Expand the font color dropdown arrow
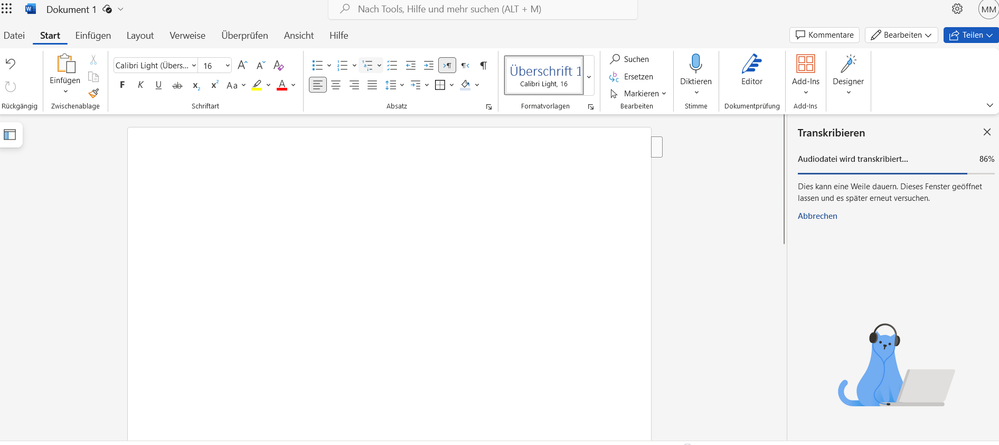The width and height of the screenshot is (999, 445). [293, 85]
